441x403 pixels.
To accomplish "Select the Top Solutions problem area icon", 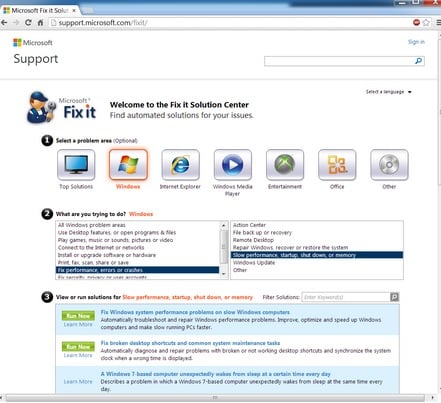I will [76, 165].
